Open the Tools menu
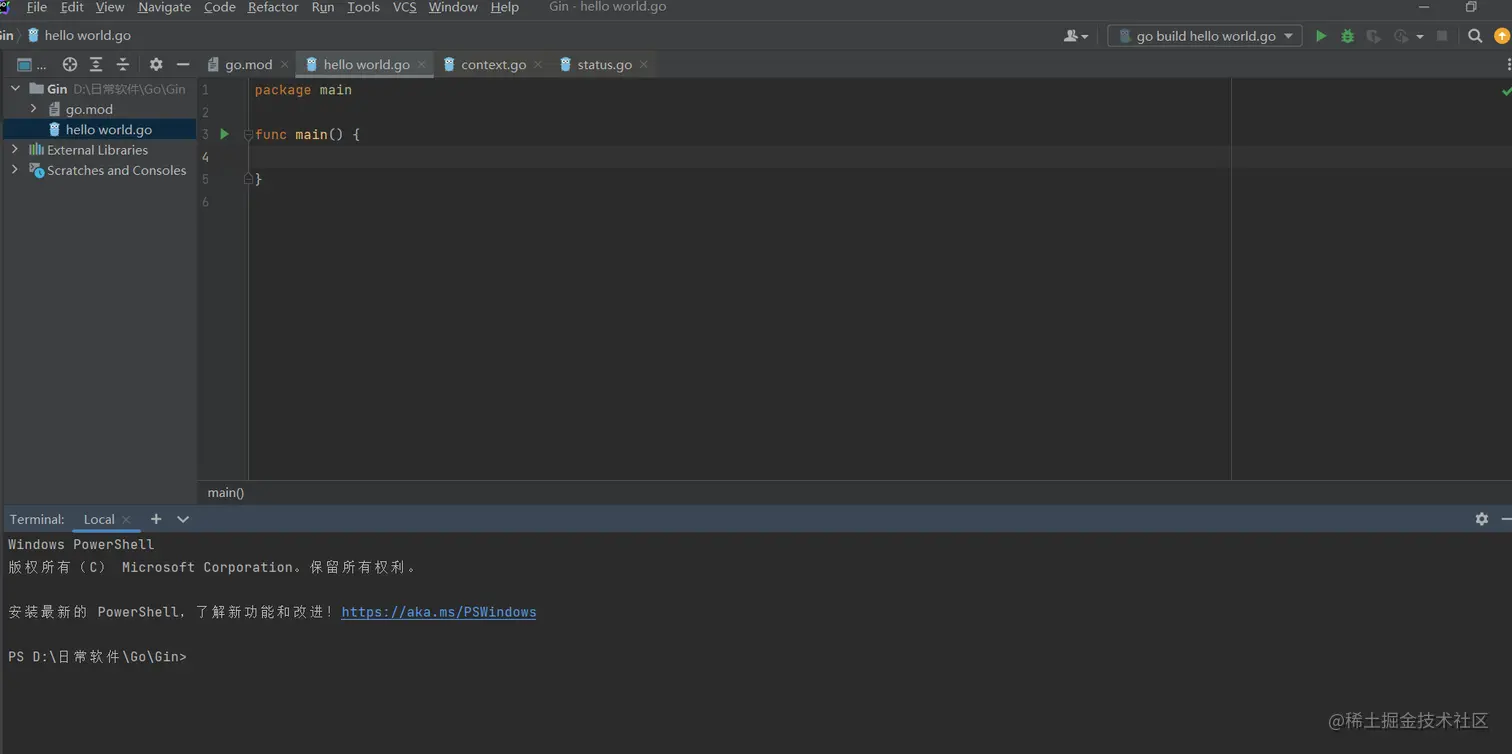This screenshot has width=1512, height=754. [x=363, y=7]
